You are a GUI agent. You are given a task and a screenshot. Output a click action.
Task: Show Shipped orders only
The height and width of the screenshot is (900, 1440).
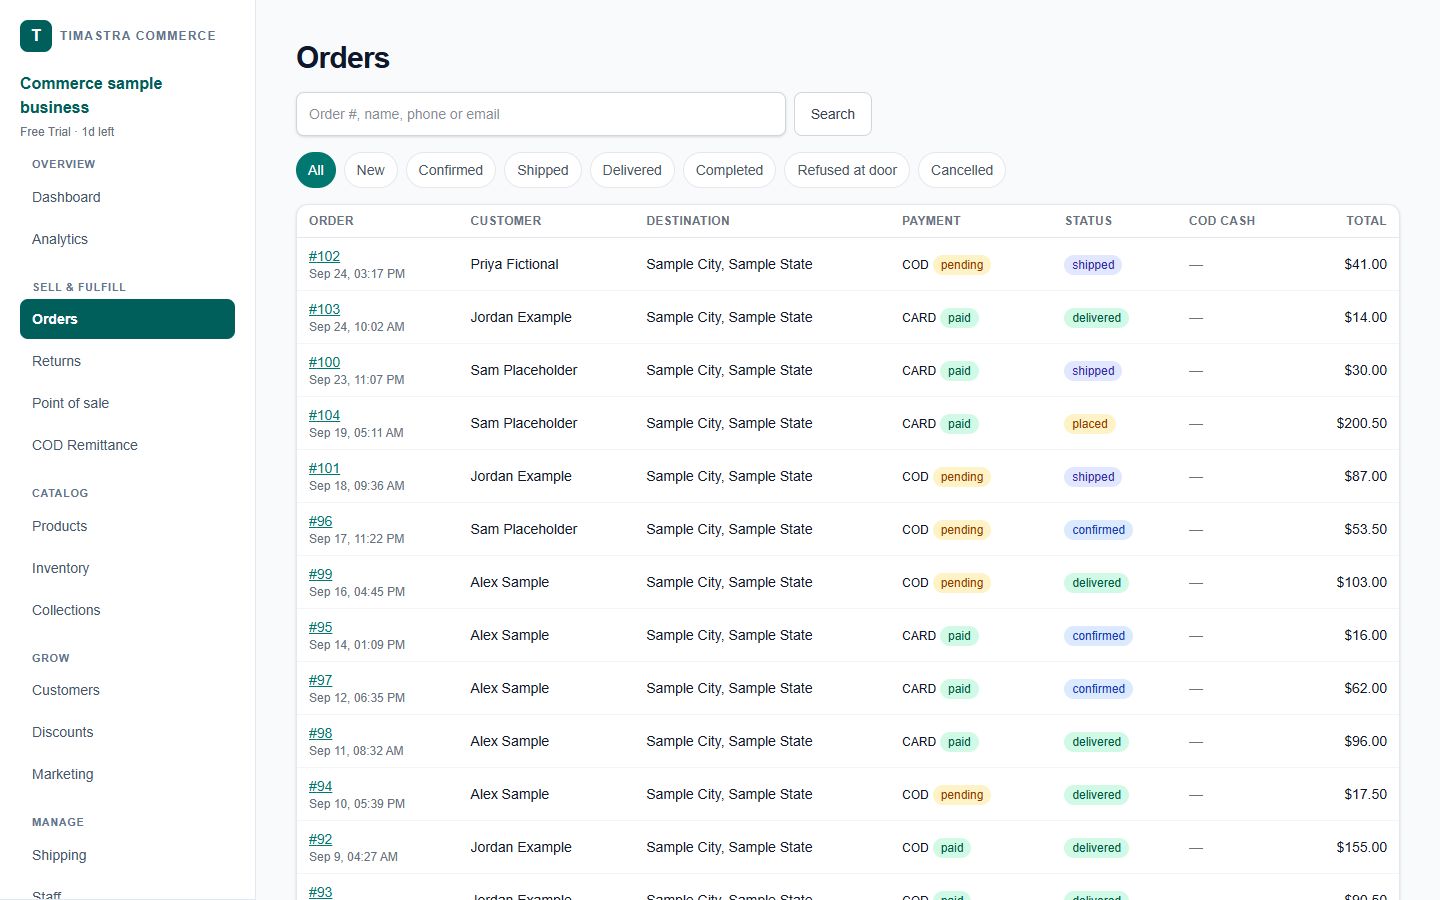click(x=543, y=170)
